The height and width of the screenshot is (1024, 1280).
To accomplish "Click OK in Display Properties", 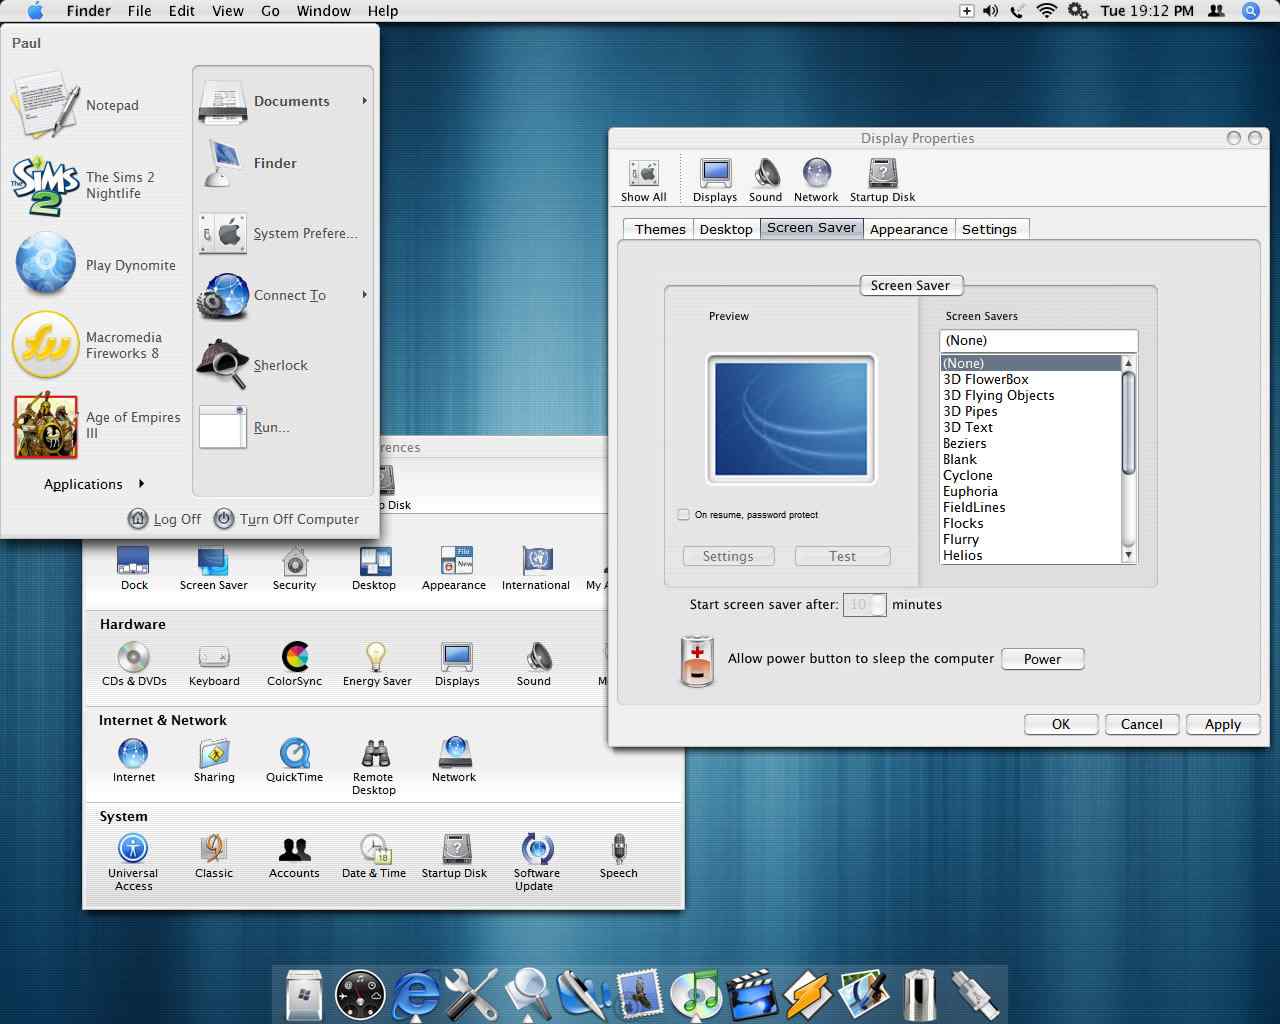I will point(1061,724).
